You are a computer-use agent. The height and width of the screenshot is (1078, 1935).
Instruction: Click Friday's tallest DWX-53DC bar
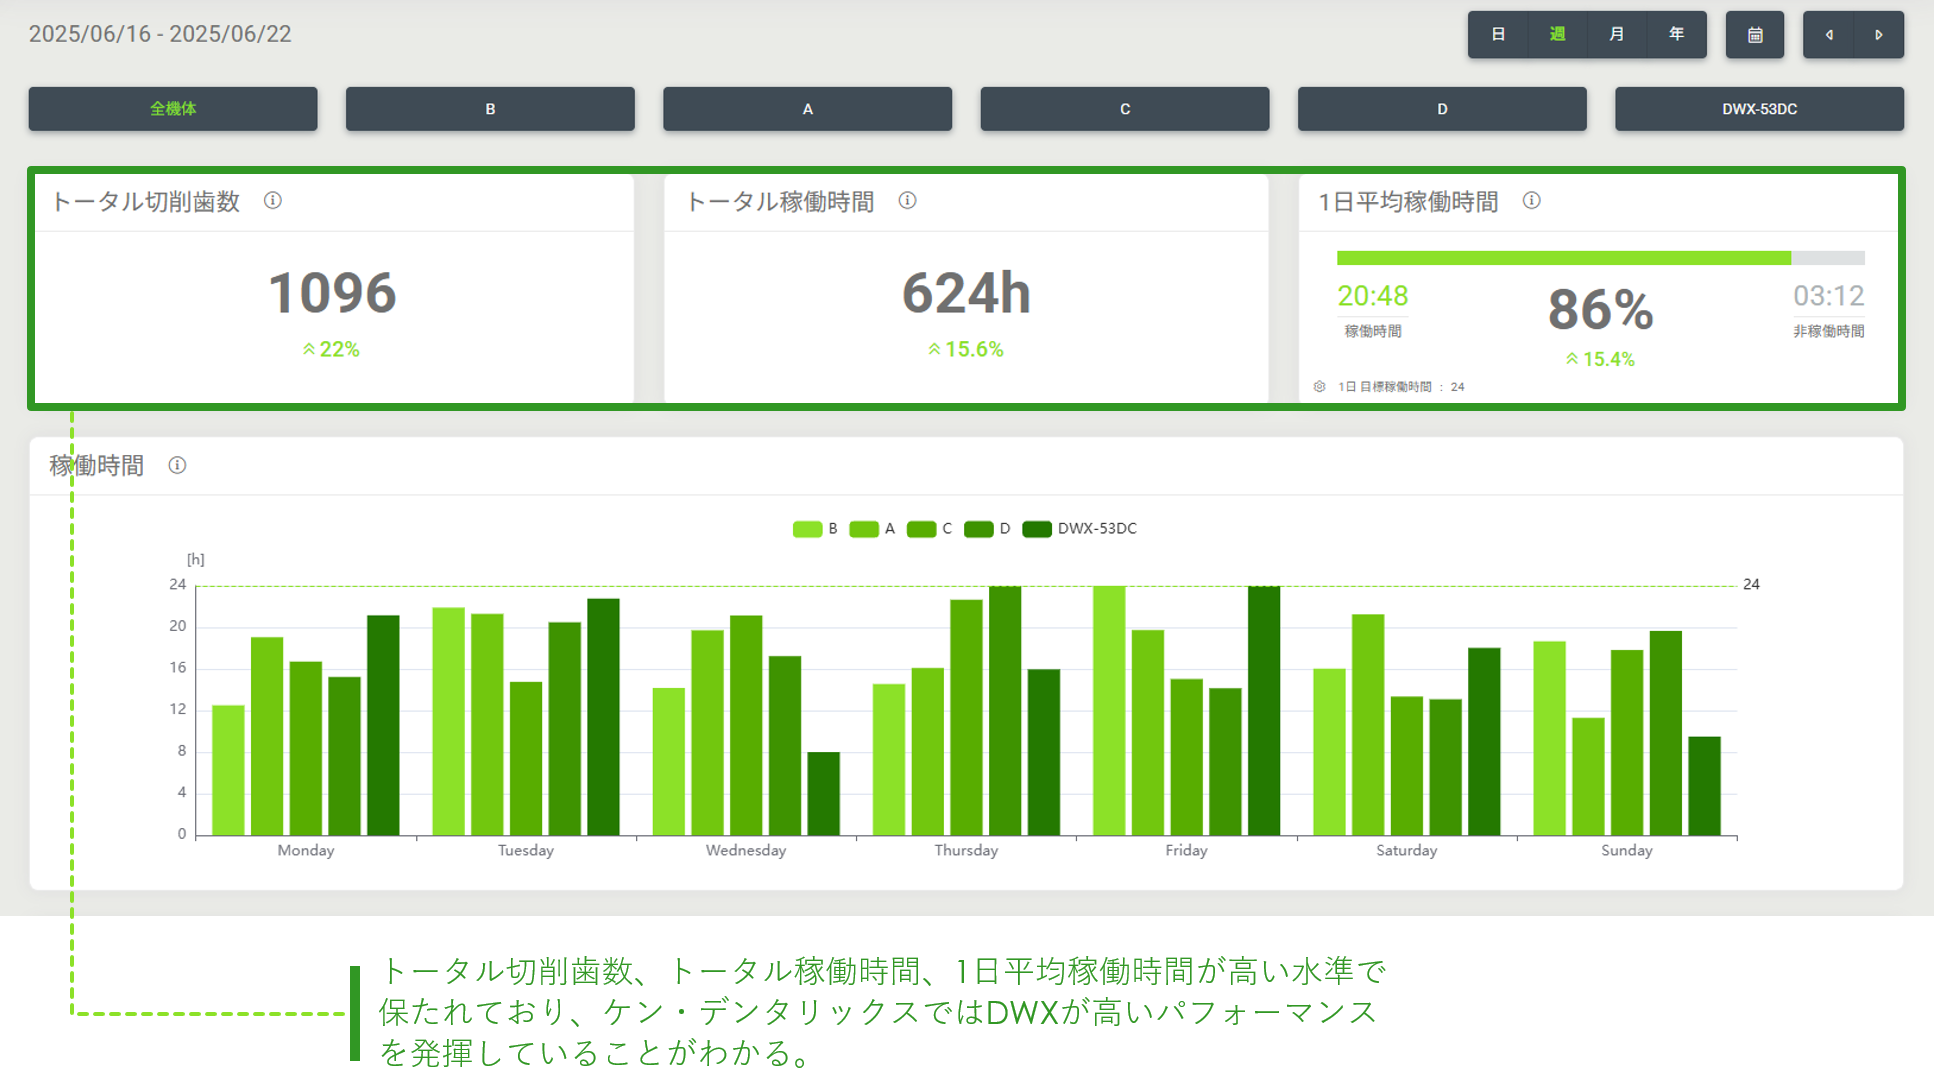click(1264, 710)
